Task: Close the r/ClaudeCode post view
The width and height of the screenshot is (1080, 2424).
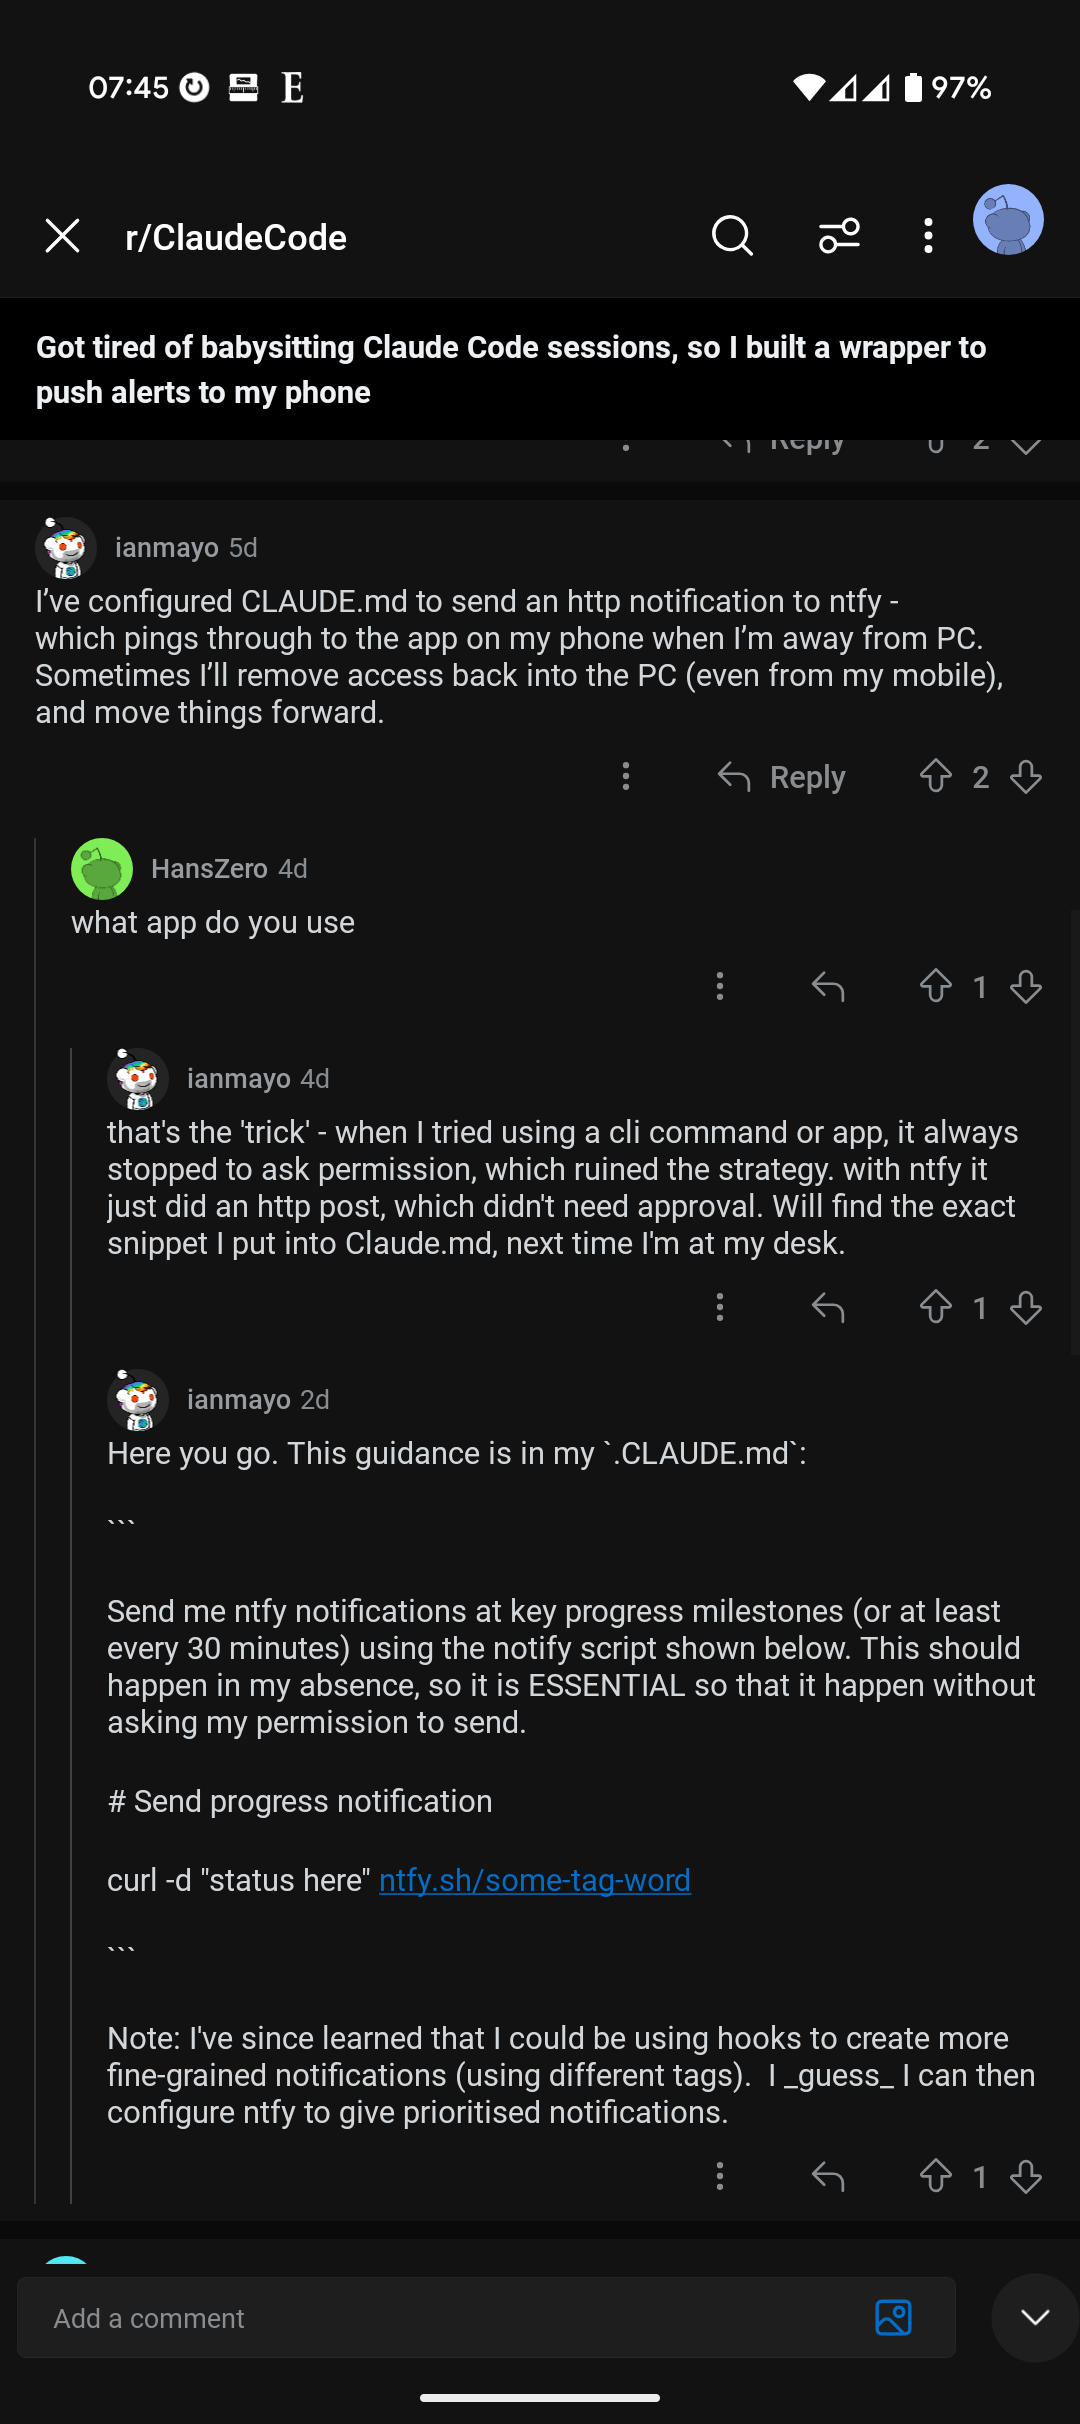Action: pyautogui.click(x=62, y=237)
